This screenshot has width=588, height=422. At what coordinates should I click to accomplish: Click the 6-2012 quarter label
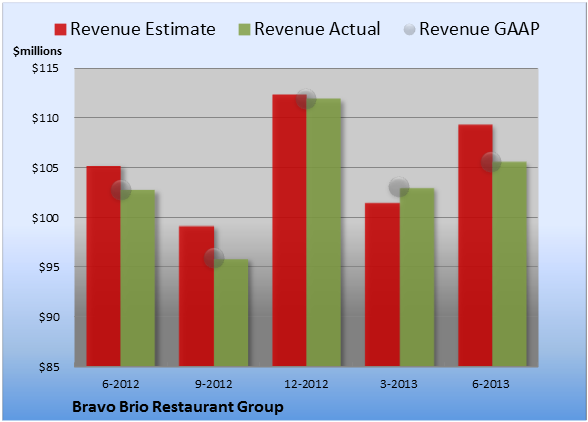click(121, 384)
